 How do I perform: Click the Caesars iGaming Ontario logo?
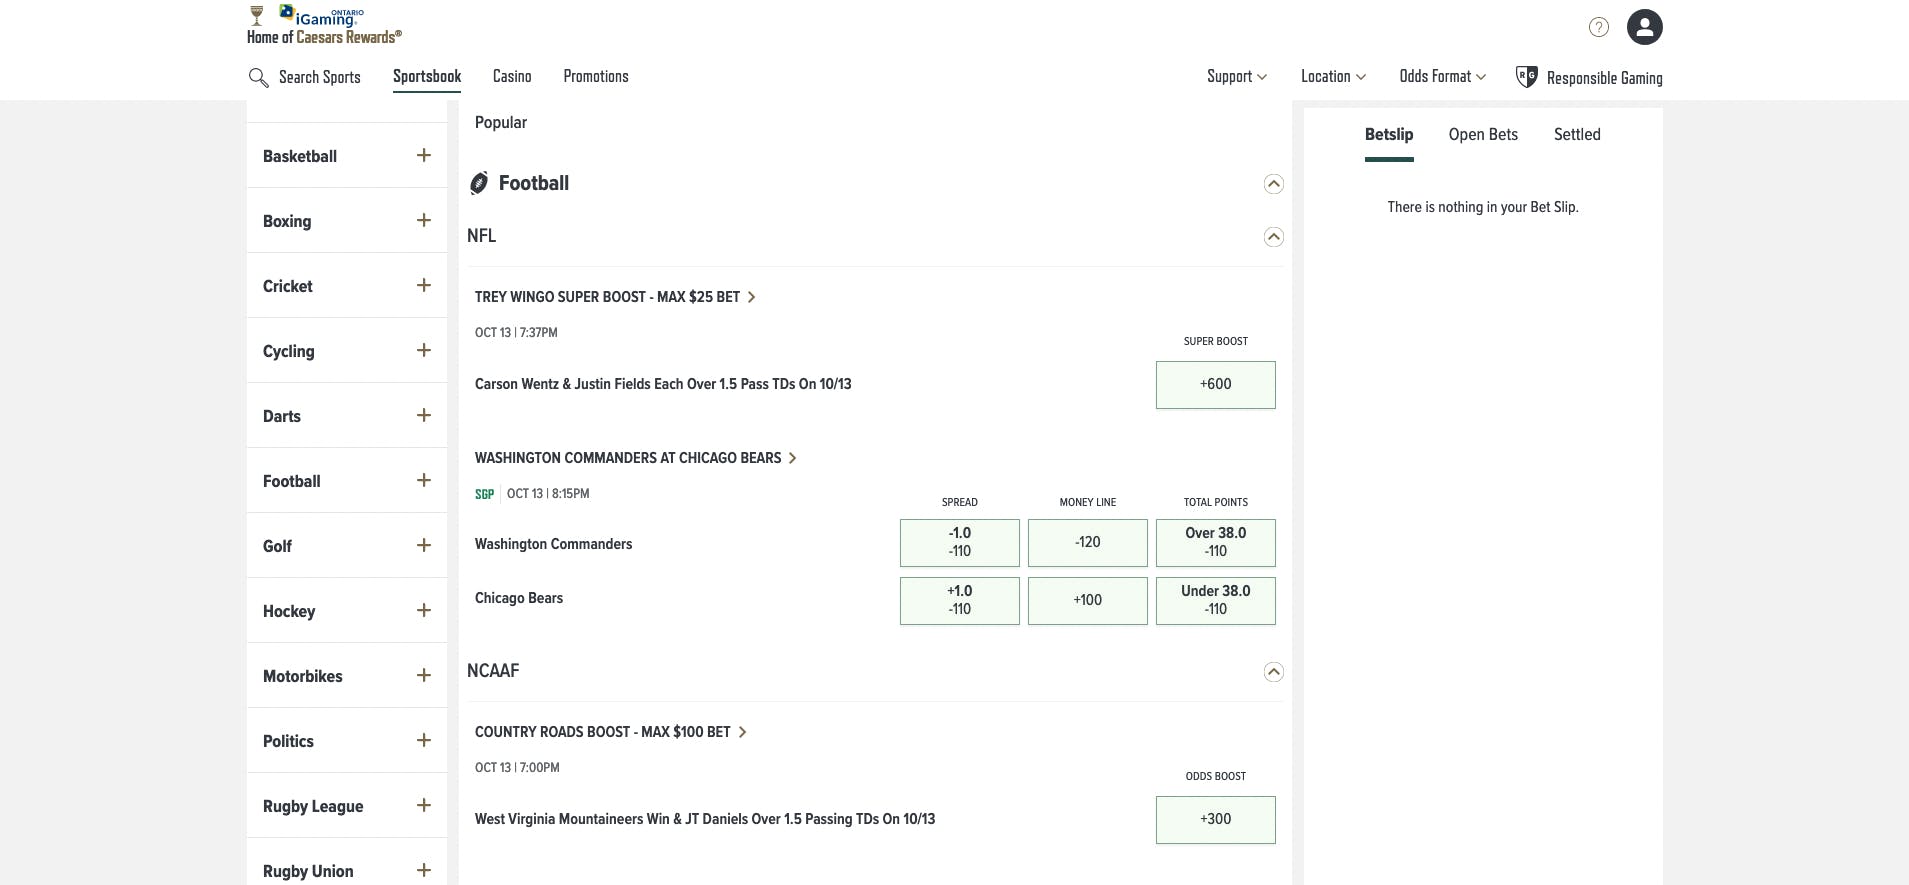pyautogui.click(x=324, y=26)
